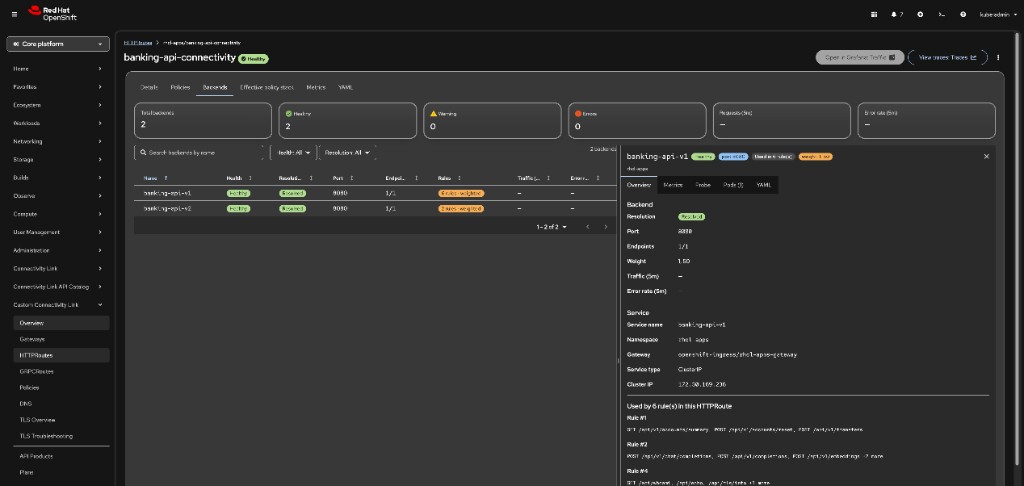Open the Core platform perspective switcher
The image size is (1024, 486).
(x=57, y=44)
